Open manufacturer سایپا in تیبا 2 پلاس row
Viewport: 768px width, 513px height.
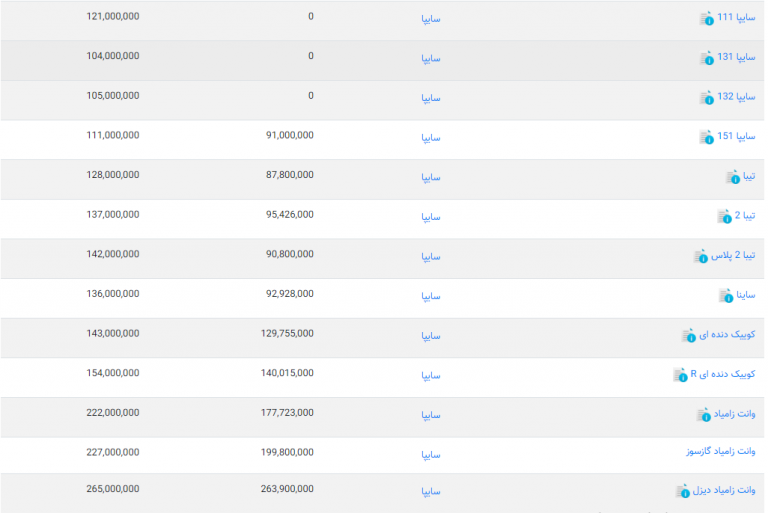point(431,257)
